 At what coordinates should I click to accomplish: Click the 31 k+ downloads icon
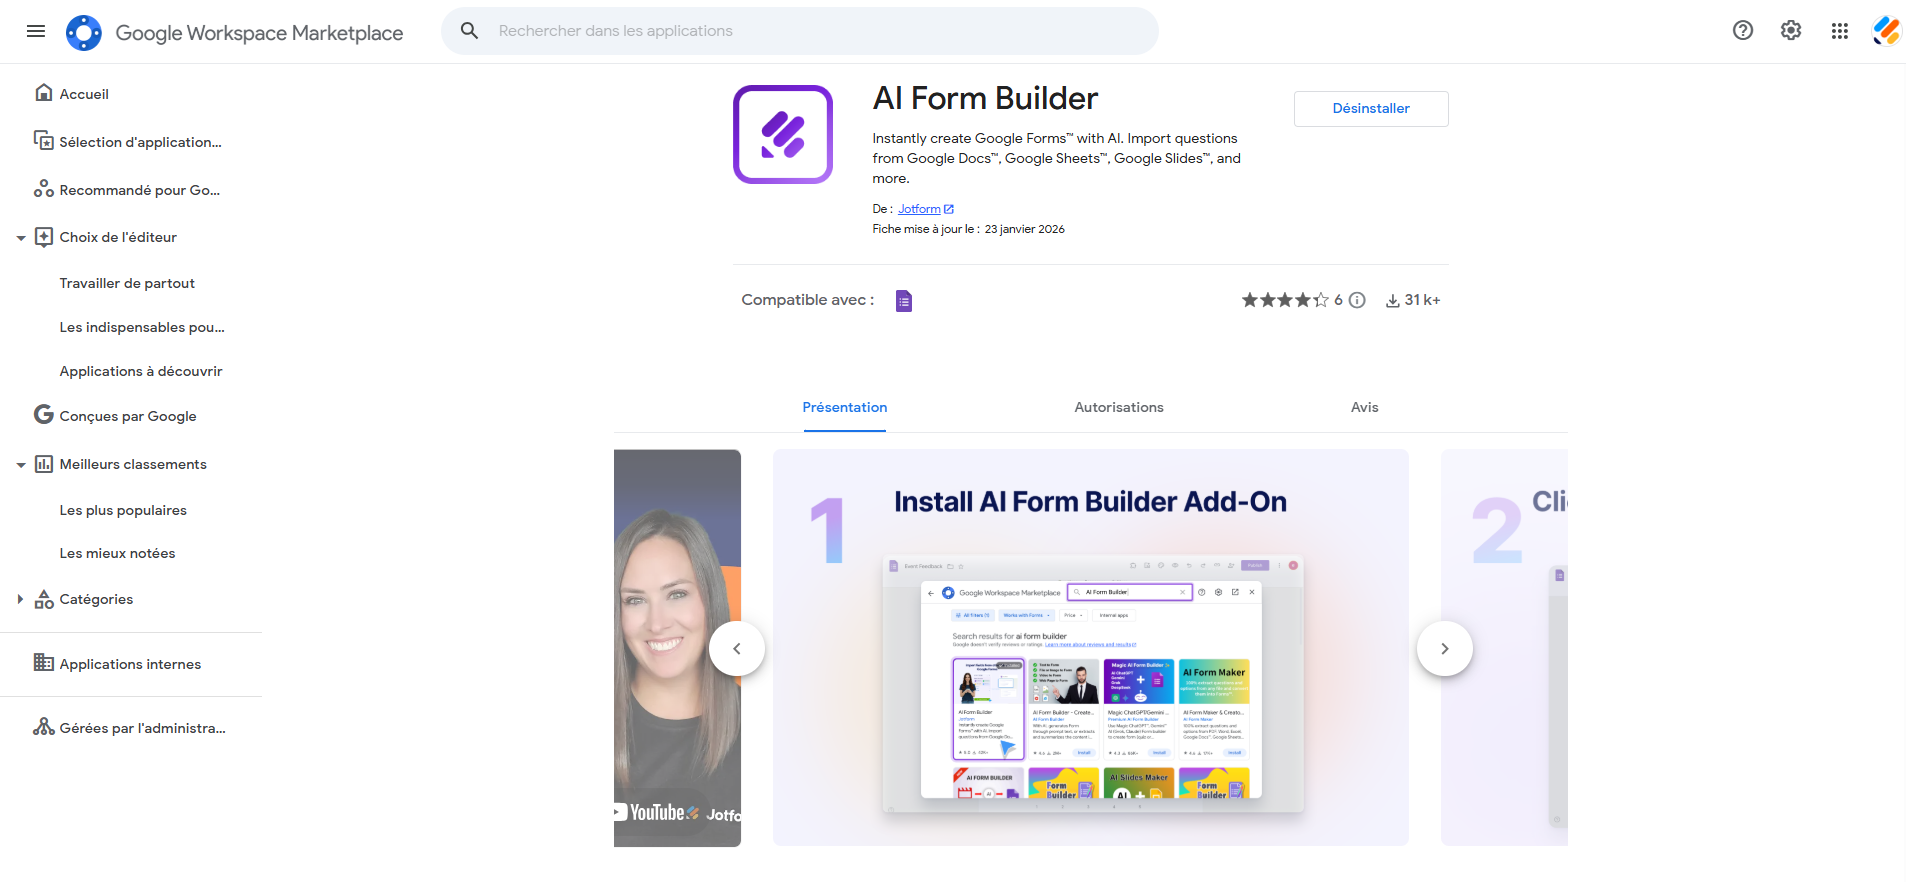pos(1392,301)
